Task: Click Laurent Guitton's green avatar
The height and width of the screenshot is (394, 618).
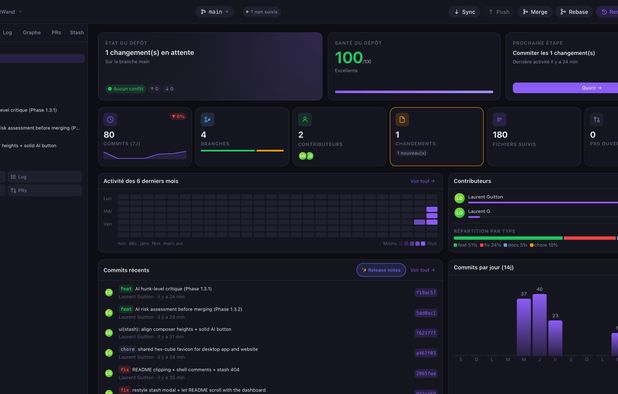Action: click(x=459, y=198)
